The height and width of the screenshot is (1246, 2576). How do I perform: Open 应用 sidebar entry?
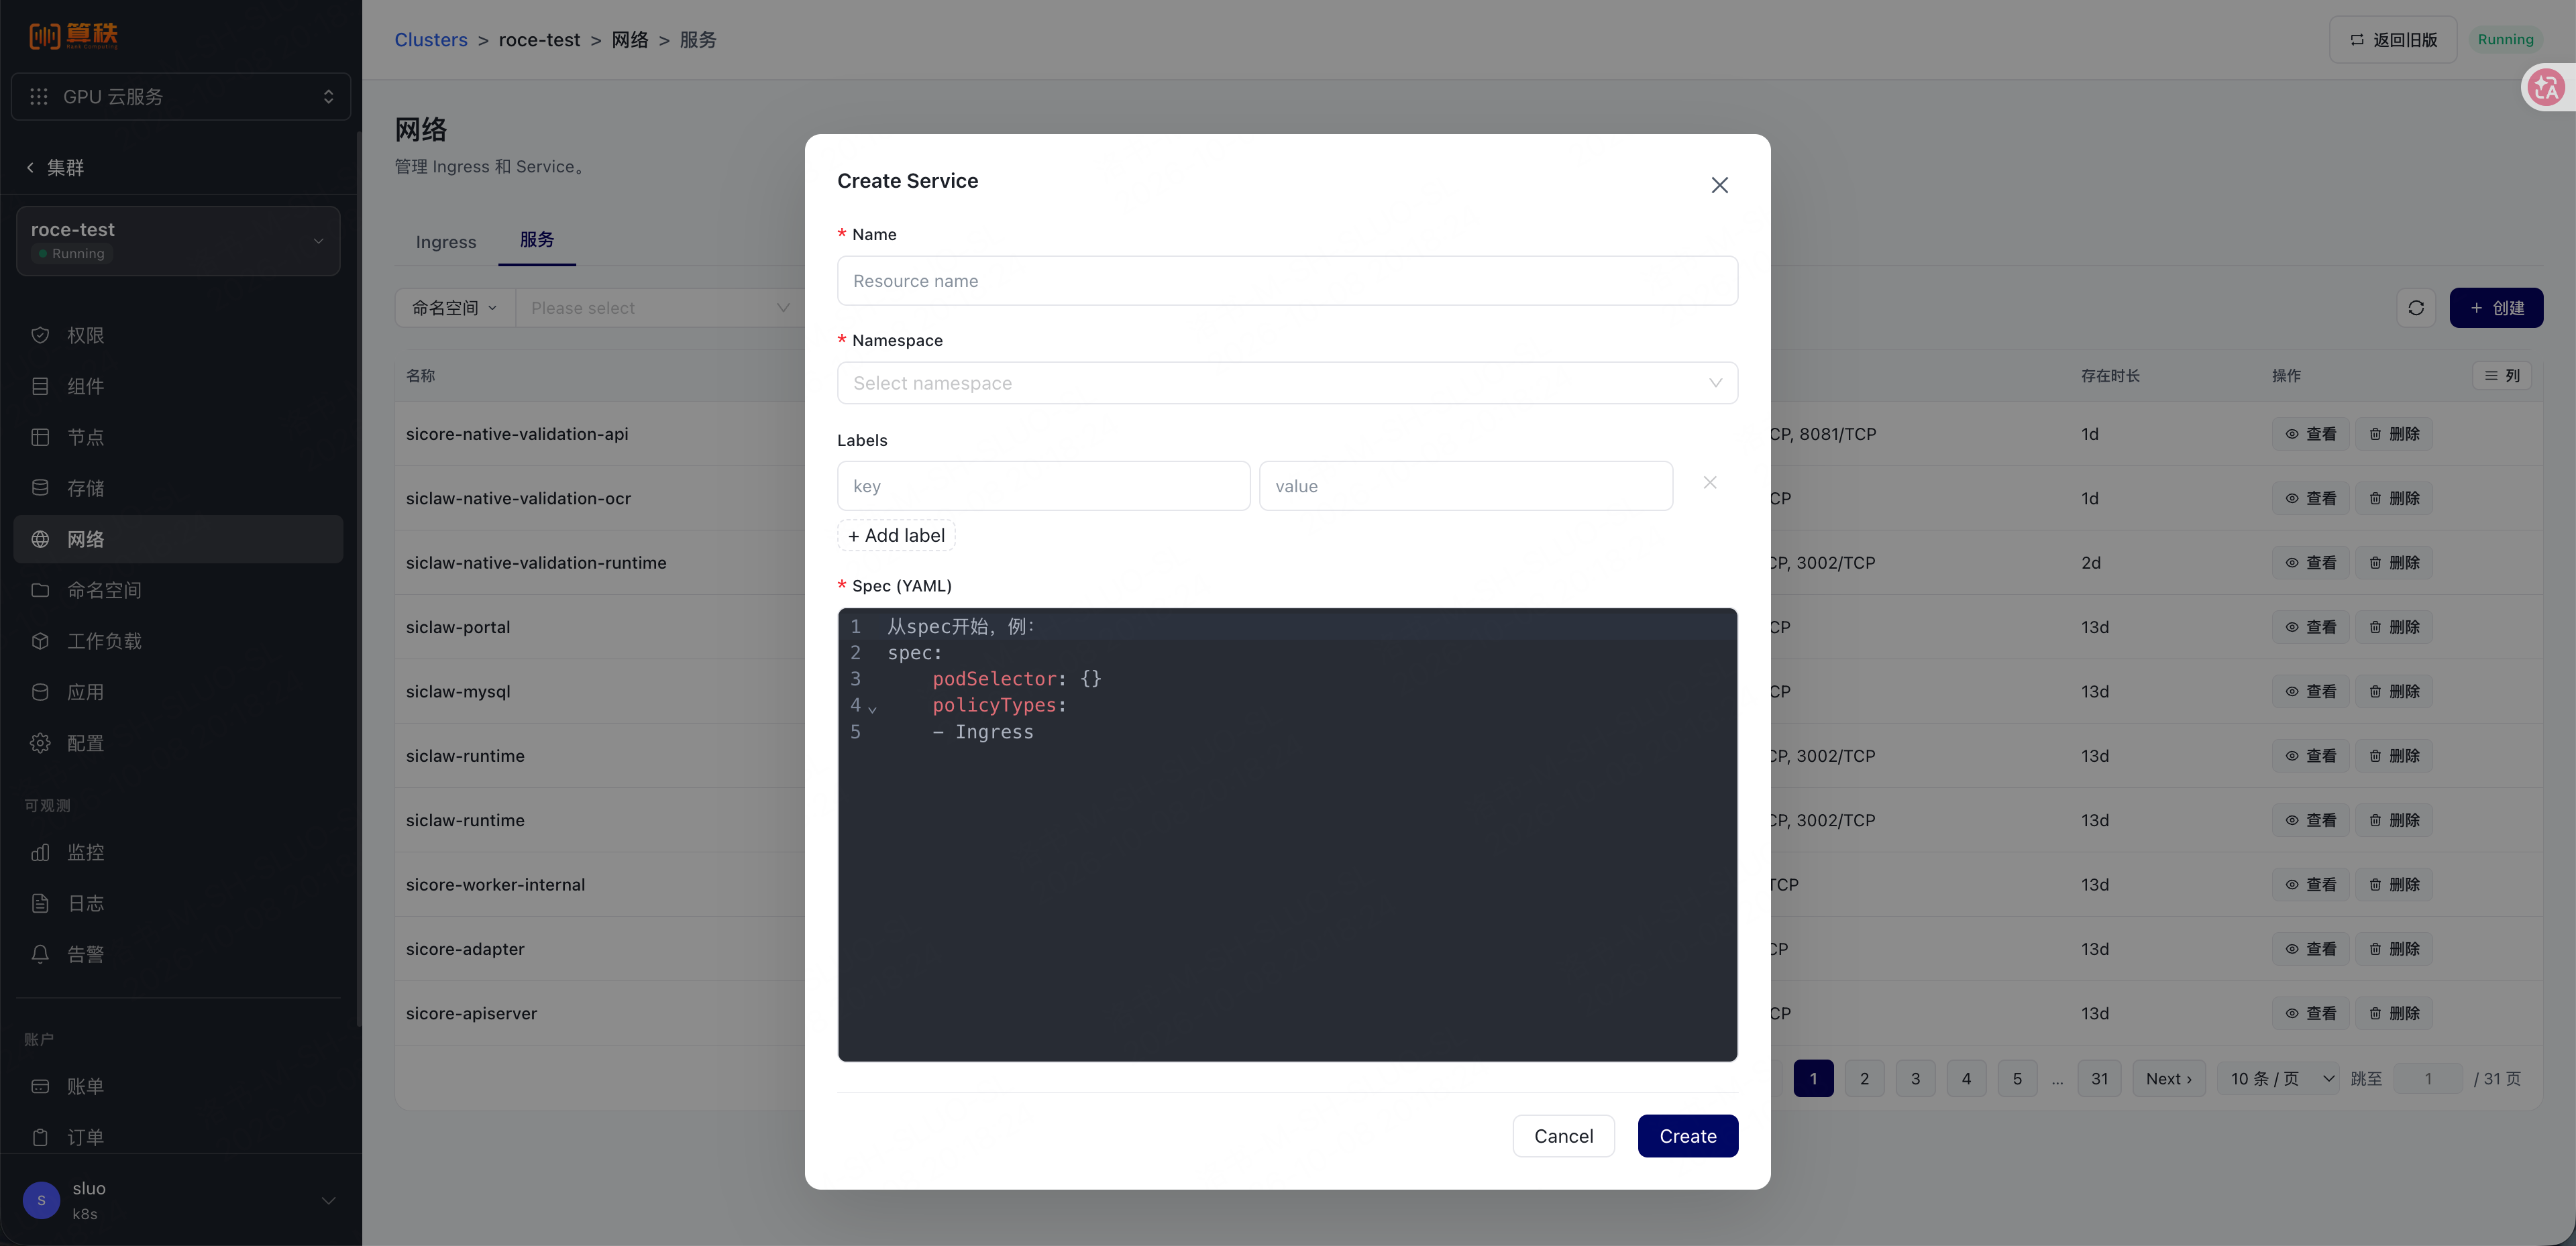point(178,692)
